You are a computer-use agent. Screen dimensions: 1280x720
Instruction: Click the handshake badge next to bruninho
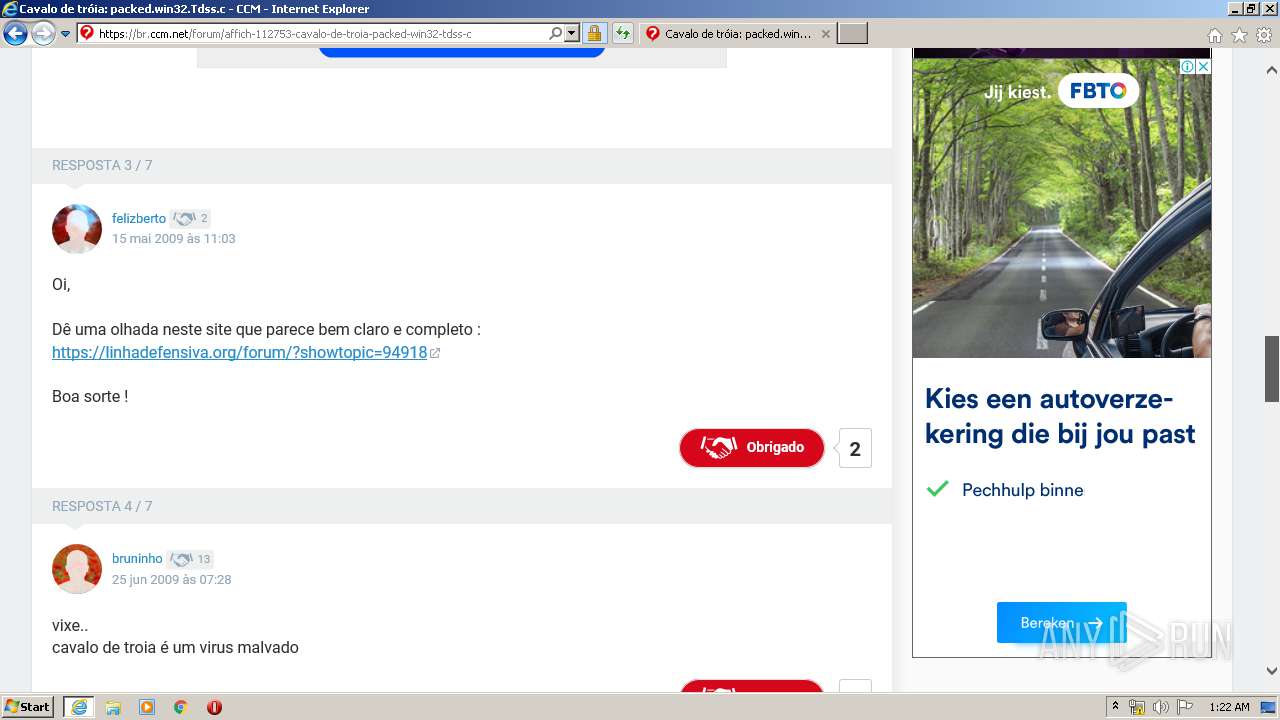tap(190, 559)
